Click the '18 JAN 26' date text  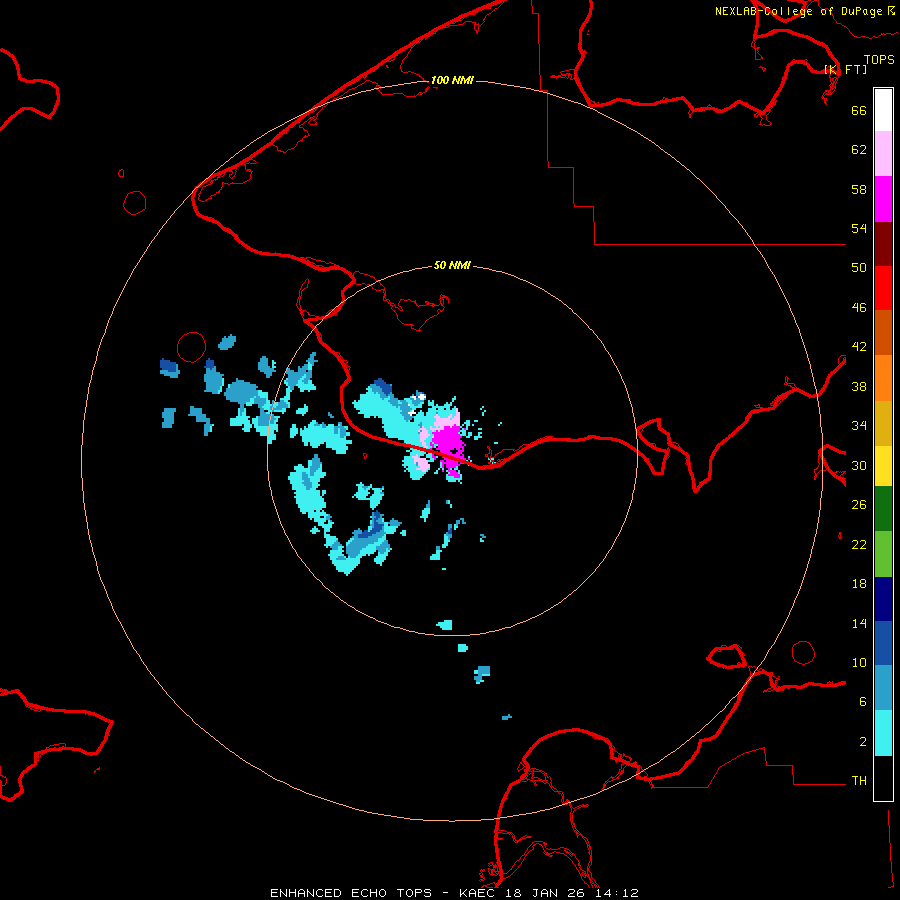click(x=545, y=893)
